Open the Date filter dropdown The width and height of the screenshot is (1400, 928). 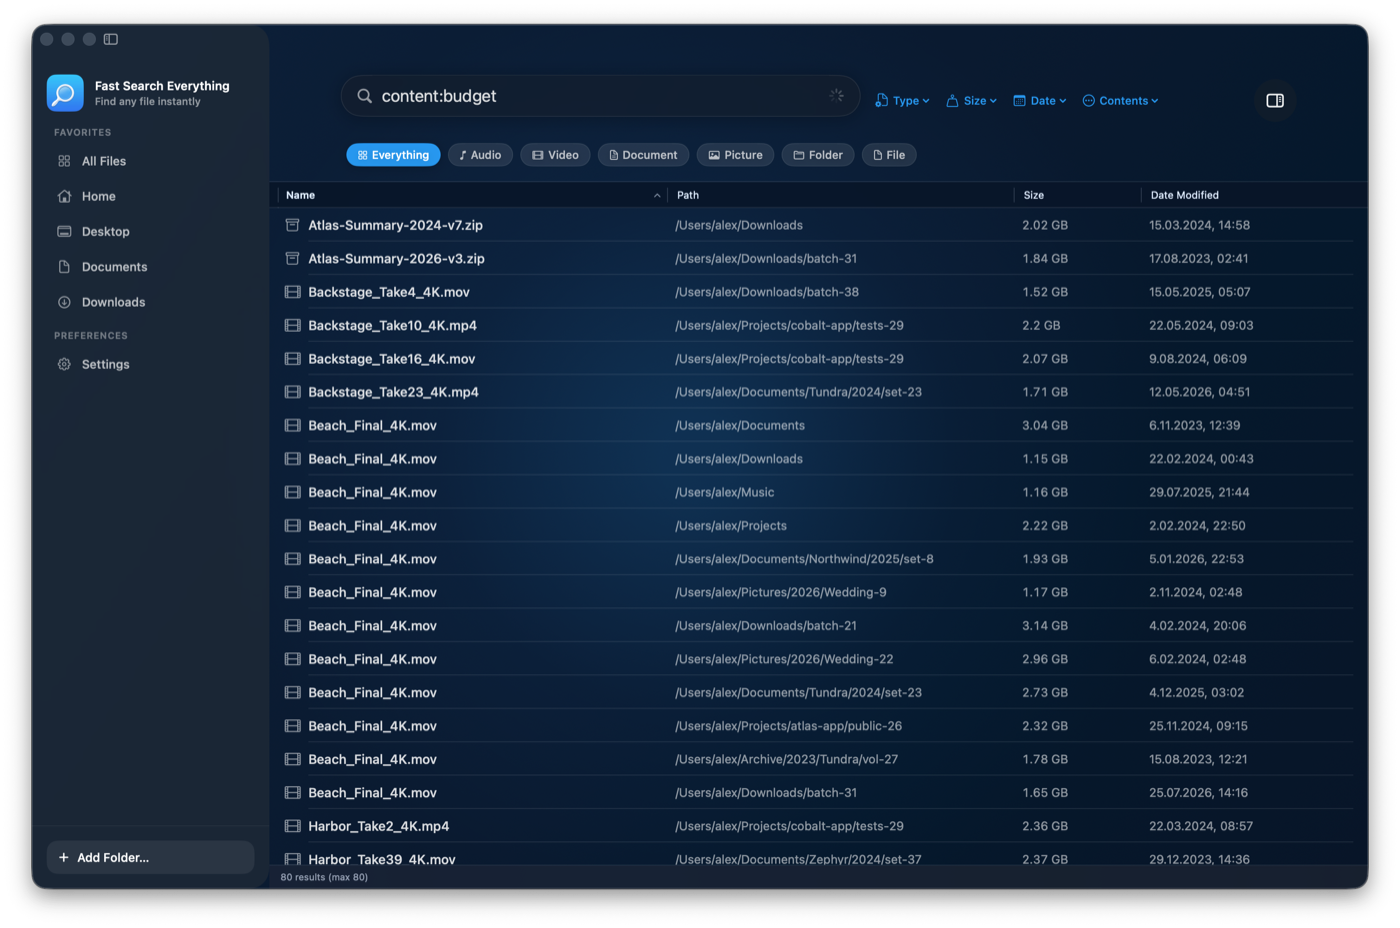click(1040, 101)
